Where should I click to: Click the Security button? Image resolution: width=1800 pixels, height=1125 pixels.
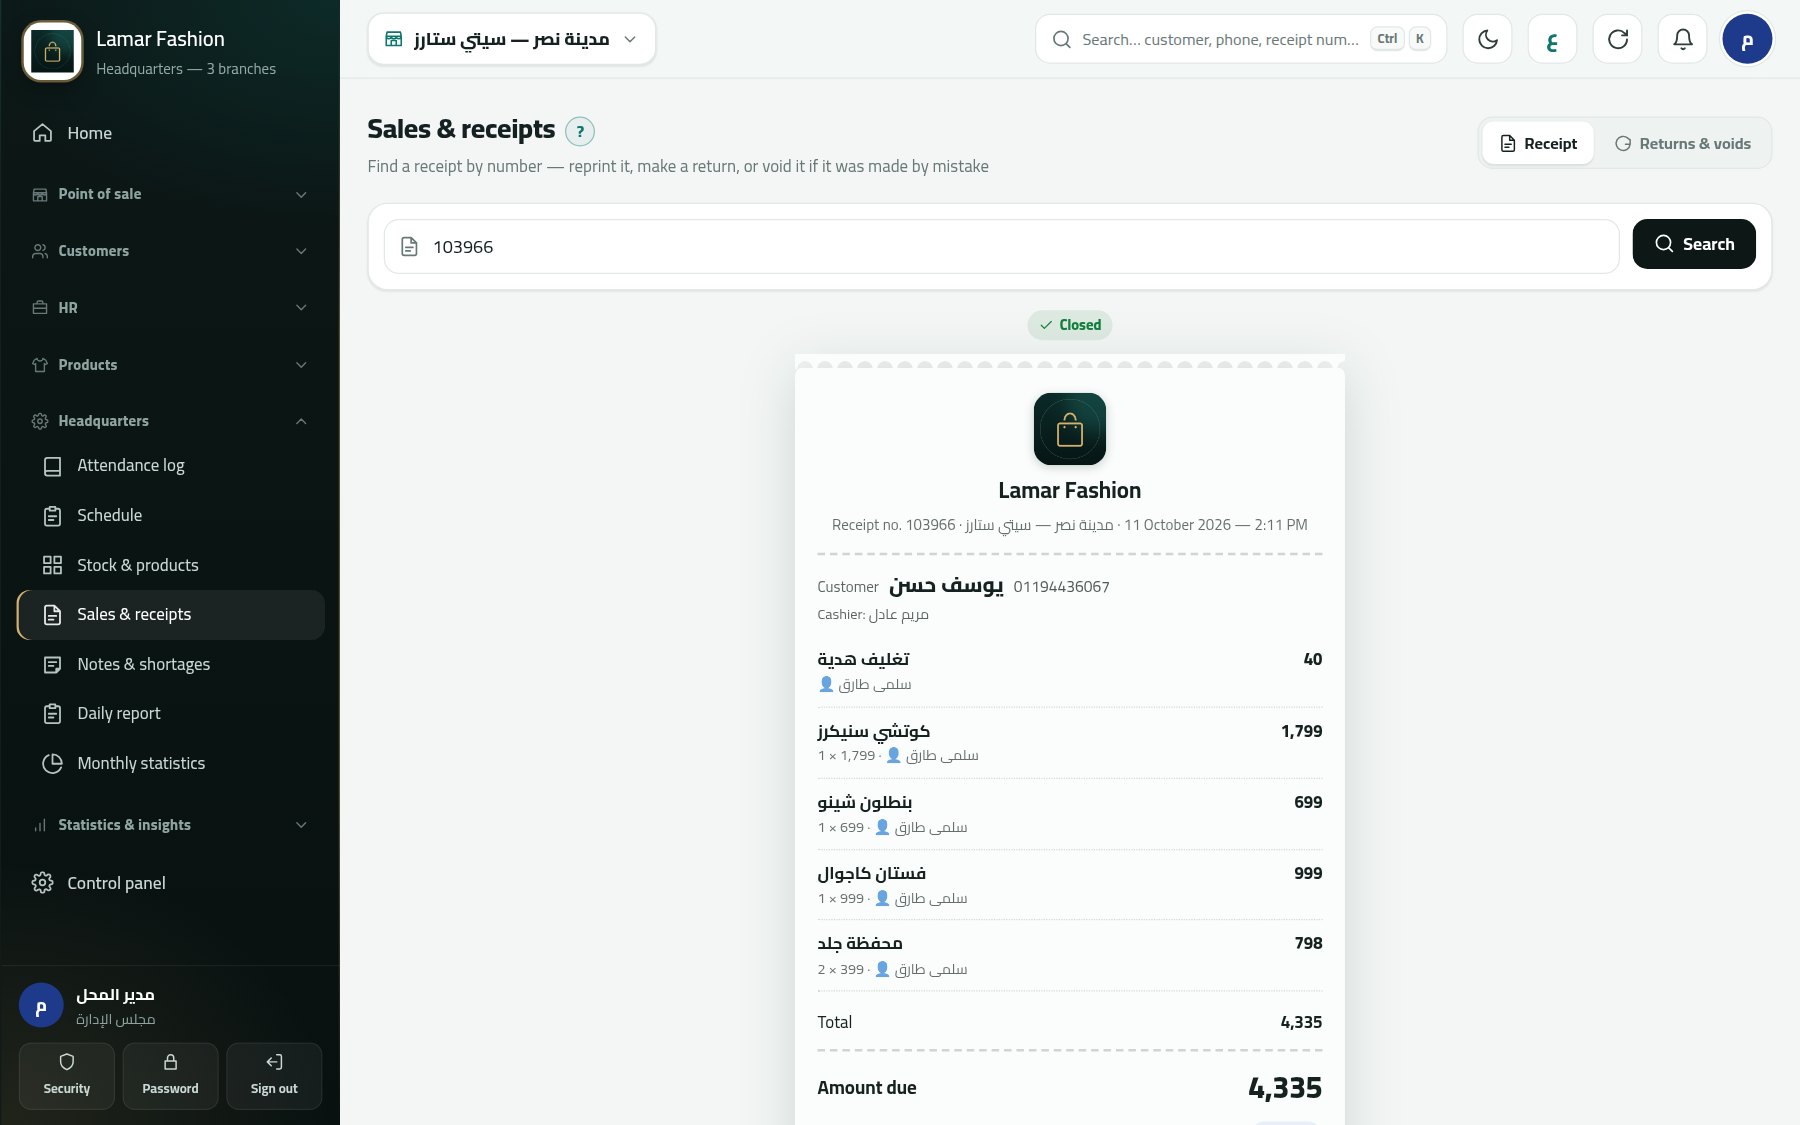pyautogui.click(x=67, y=1076)
